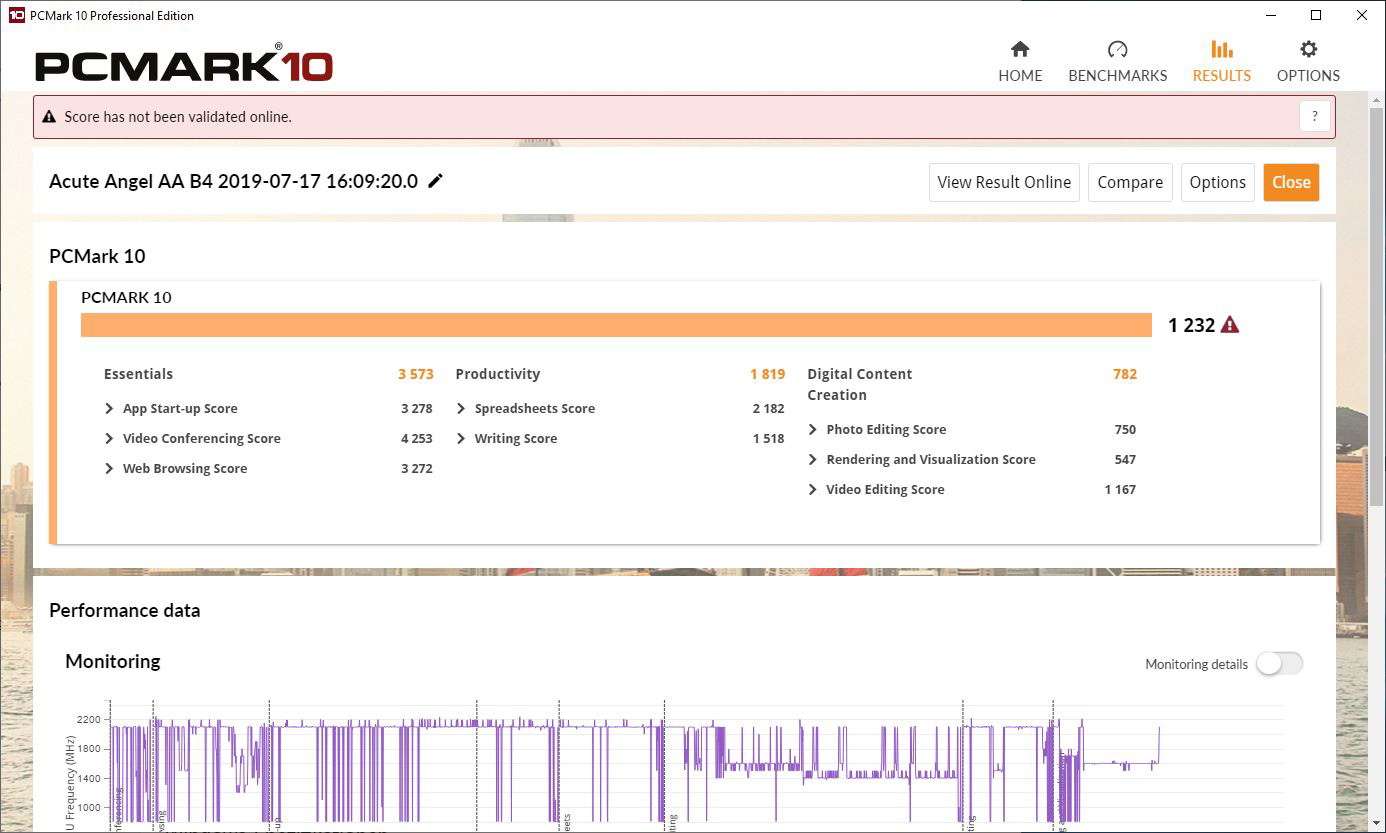
Task: Click View Result Online button
Action: [1004, 182]
